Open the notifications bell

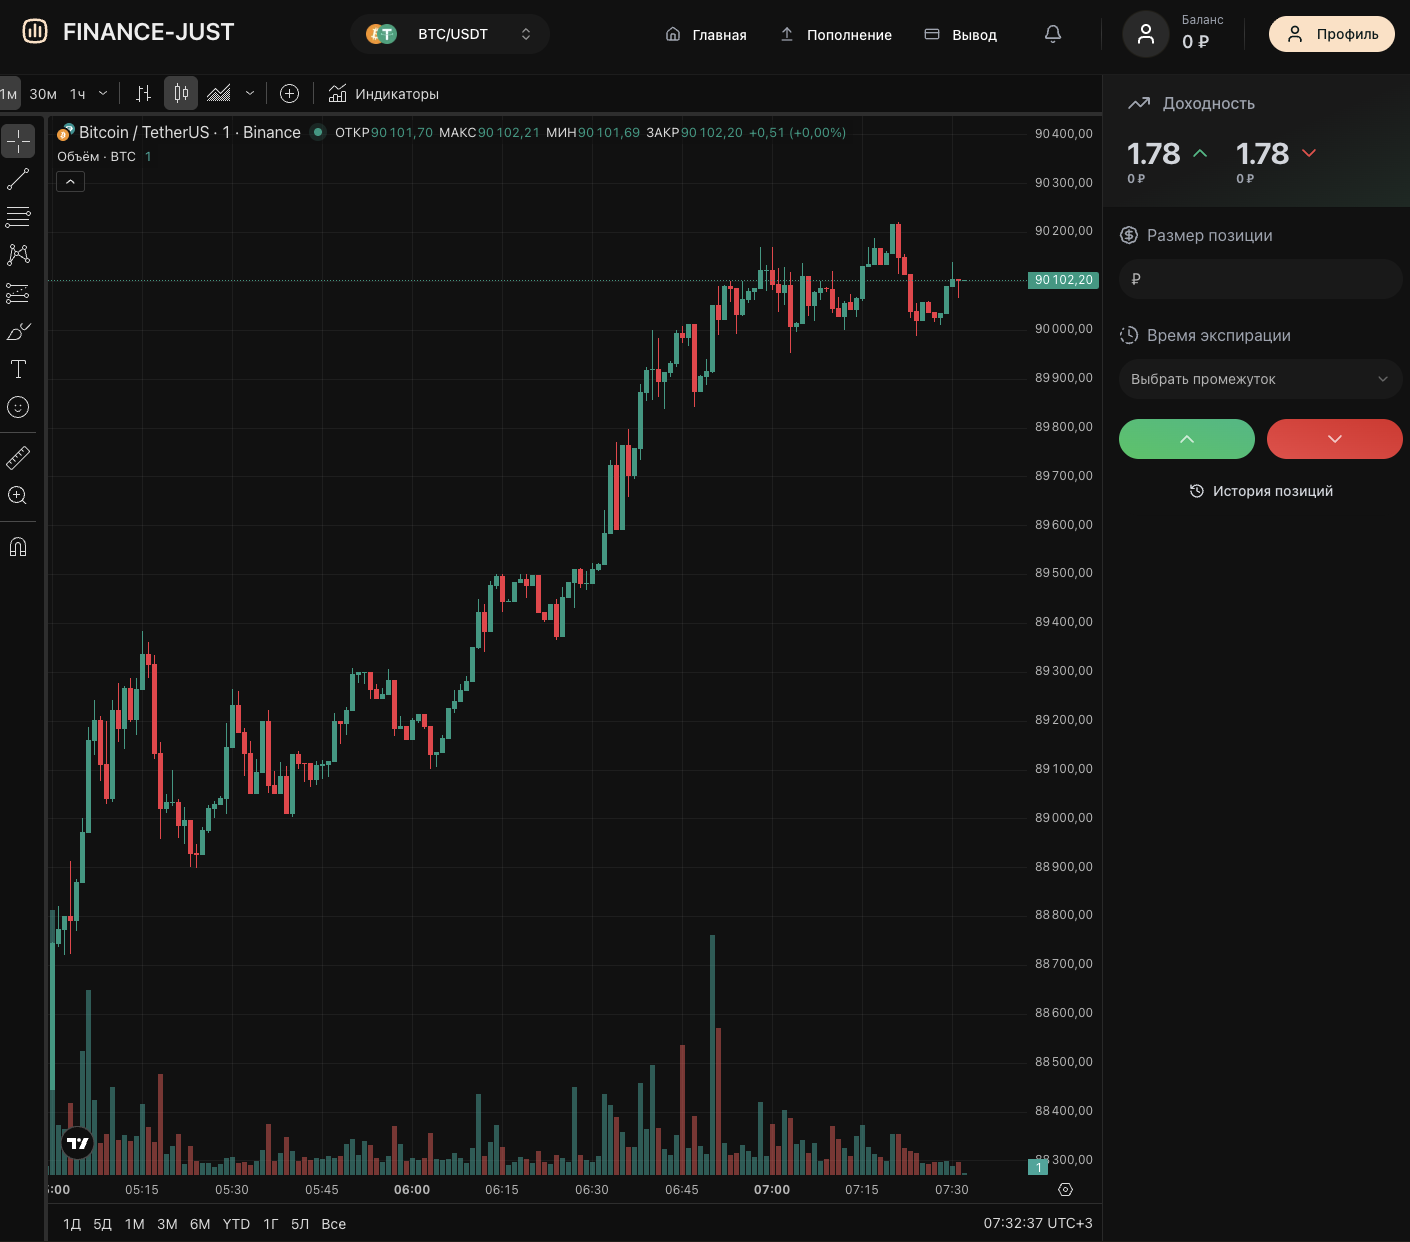pyautogui.click(x=1052, y=34)
